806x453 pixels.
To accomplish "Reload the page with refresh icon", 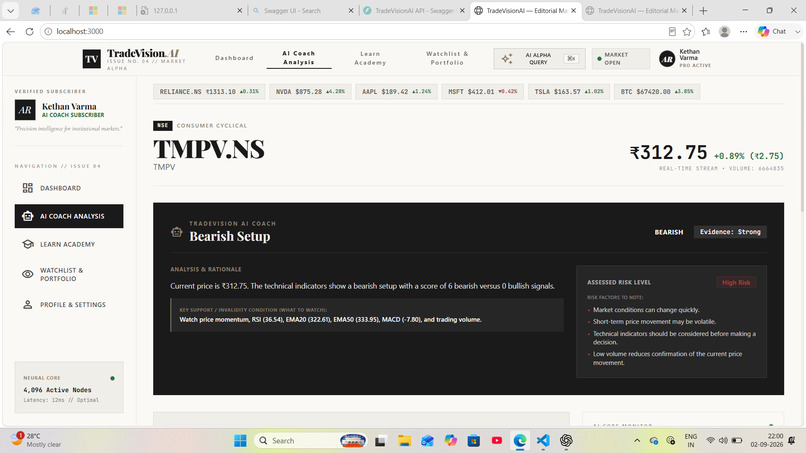I will (29, 31).
